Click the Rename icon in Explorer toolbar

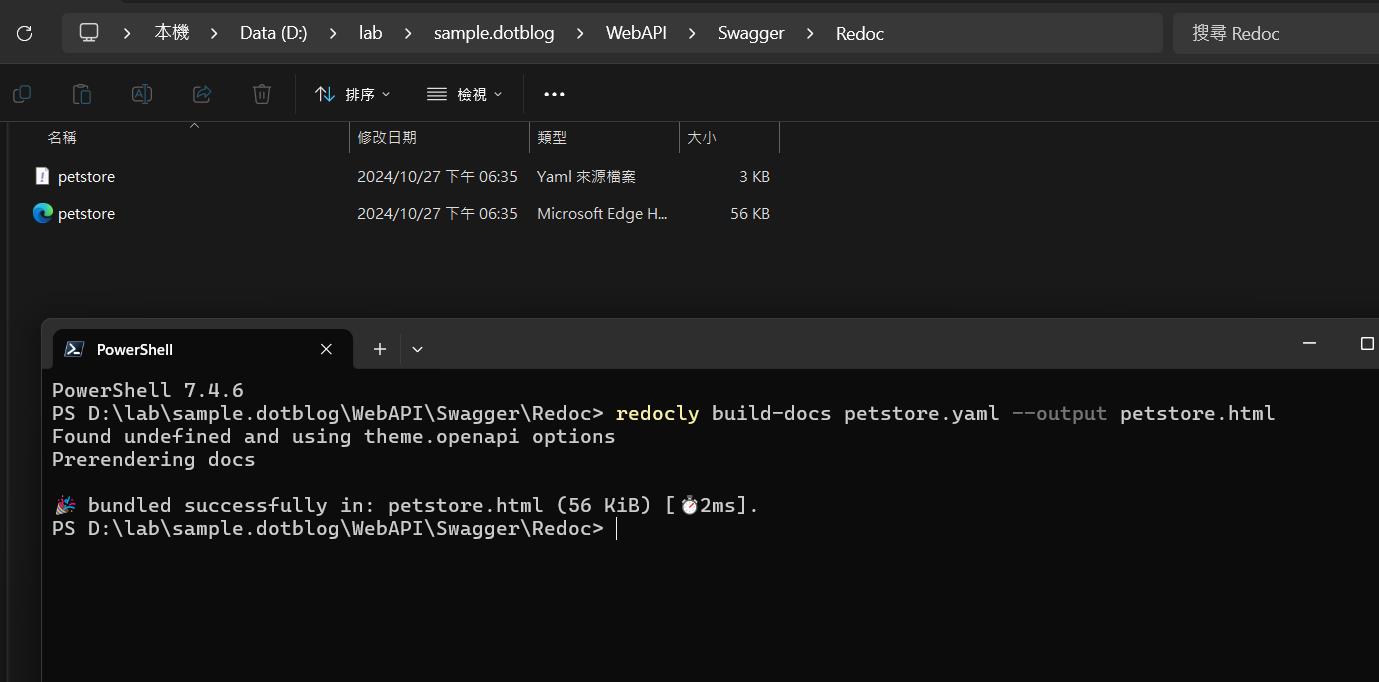pyautogui.click(x=142, y=94)
